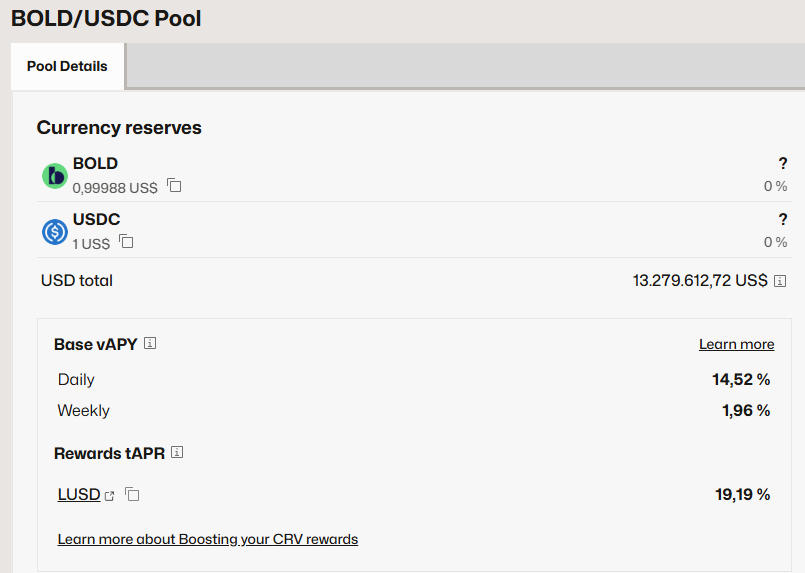Click the blue USDC token logo
Viewport: 805px width, 573px height.
click(55, 232)
